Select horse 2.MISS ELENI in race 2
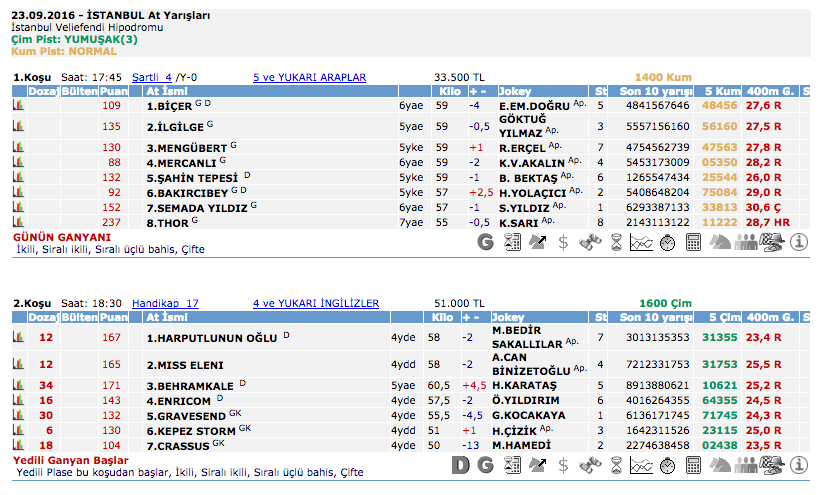The image size is (829, 495). tap(185, 365)
